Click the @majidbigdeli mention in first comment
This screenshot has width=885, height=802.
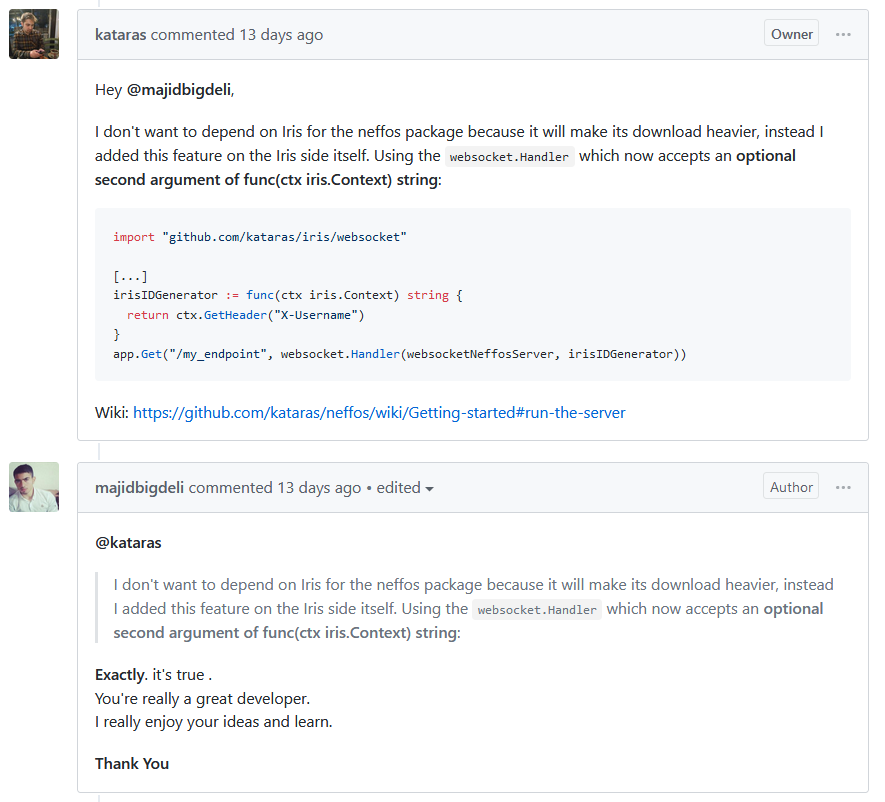pyautogui.click(x=179, y=90)
